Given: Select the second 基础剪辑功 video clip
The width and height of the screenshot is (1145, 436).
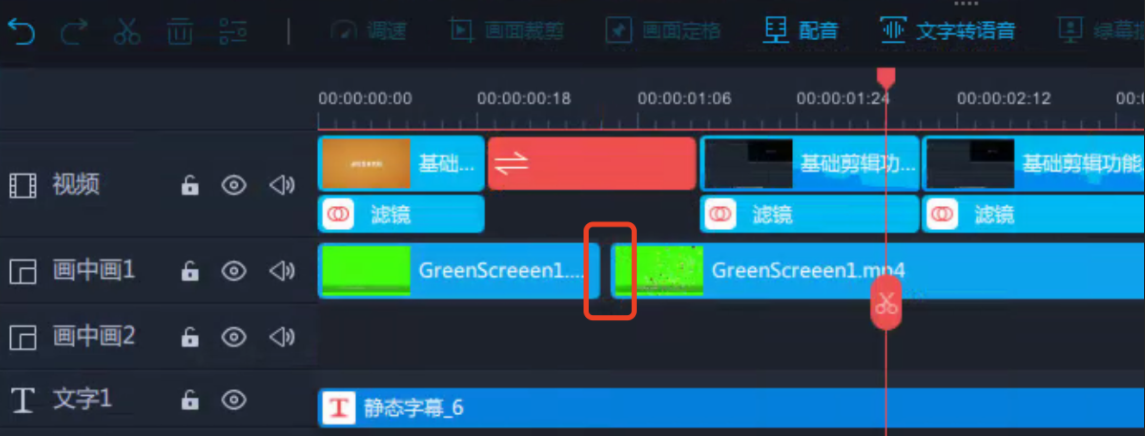Looking at the screenshot, I should pyautogui.click(x=809, y=163).
